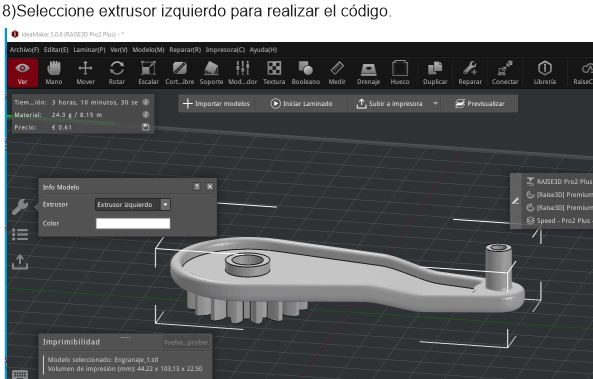Select the Rotar tool
The height and width of the screenshot is (379, 593).
(x=116, y=73)
